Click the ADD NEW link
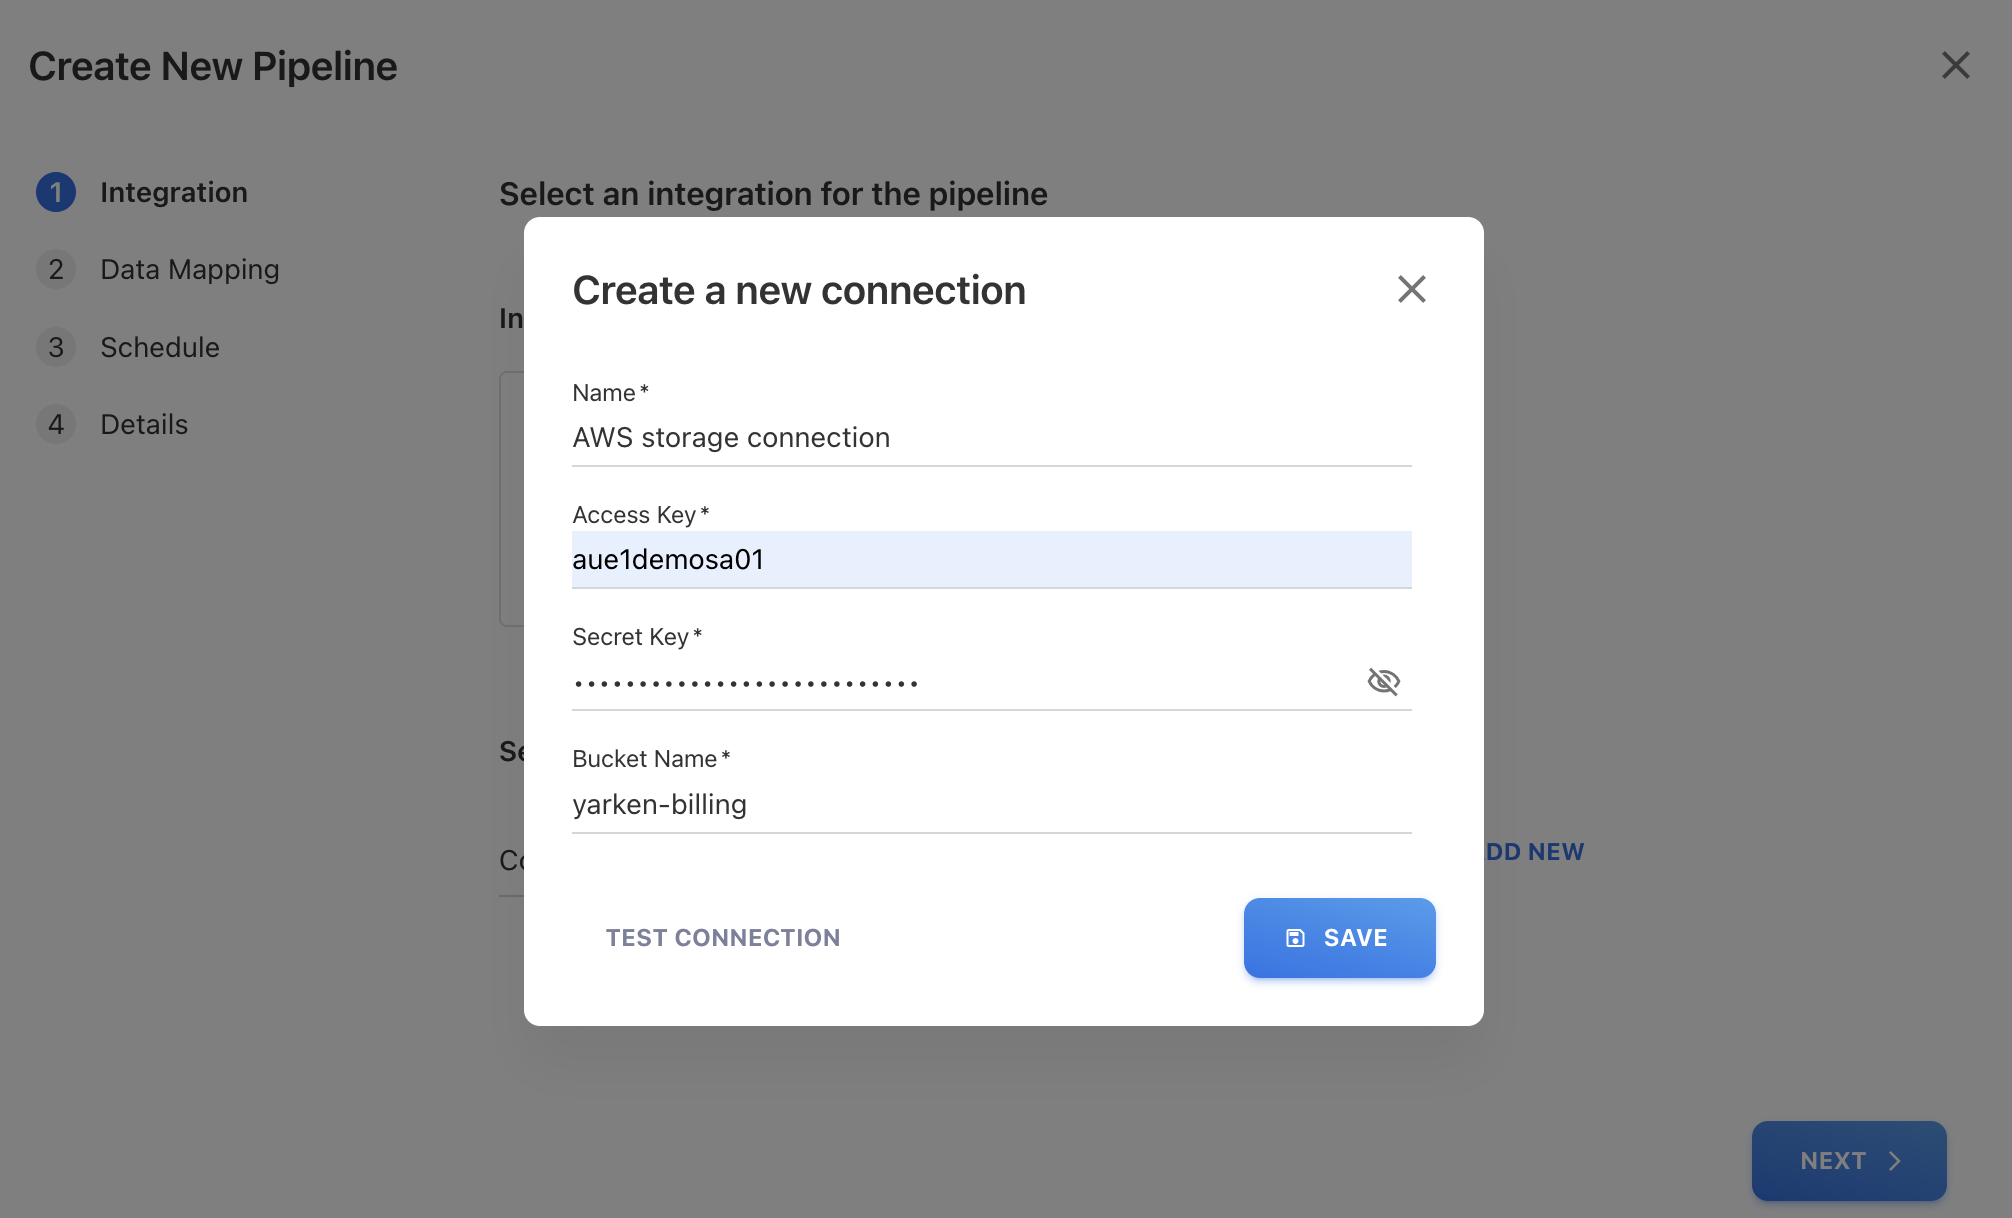Image resolution: width=2012 pixels, height=1218 pixels. point(1534,852)
